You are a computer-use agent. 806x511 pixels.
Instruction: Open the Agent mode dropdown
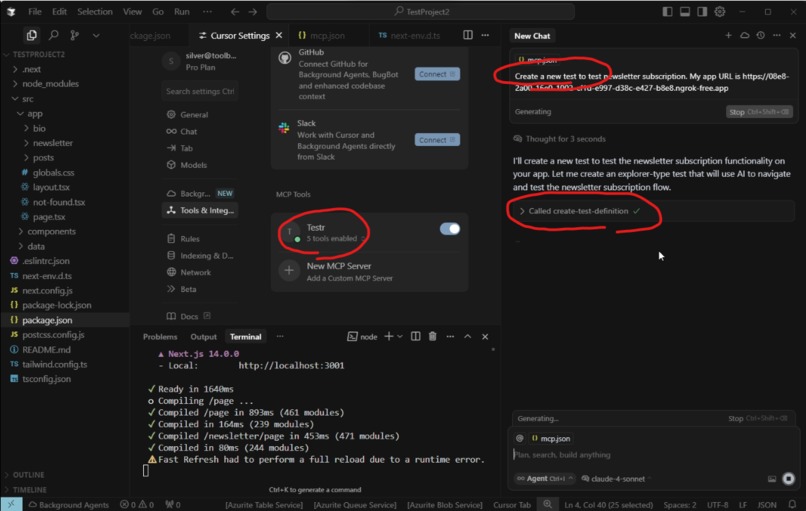544,479
